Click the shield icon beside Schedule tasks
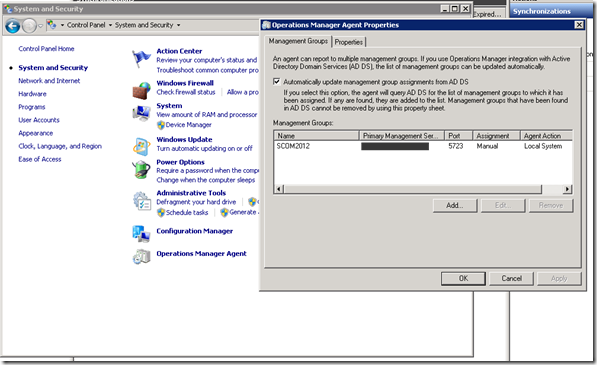The image size is (597, 365). (161, 213)
